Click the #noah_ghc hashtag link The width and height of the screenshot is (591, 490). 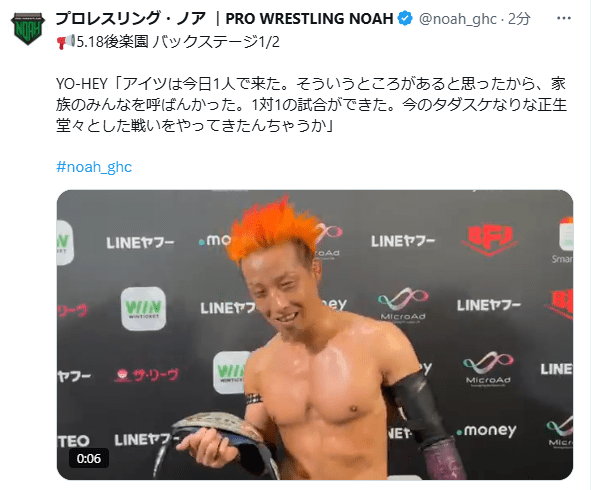94,167
